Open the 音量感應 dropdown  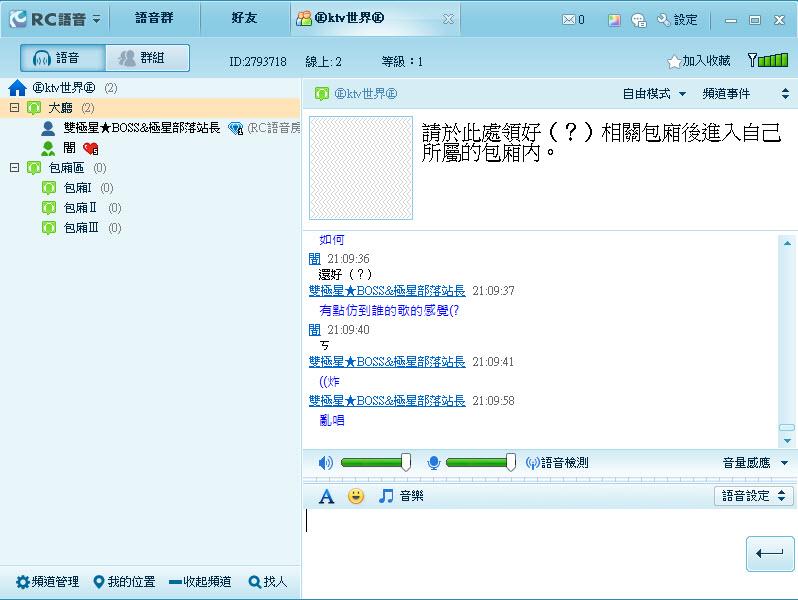(755, 463)
